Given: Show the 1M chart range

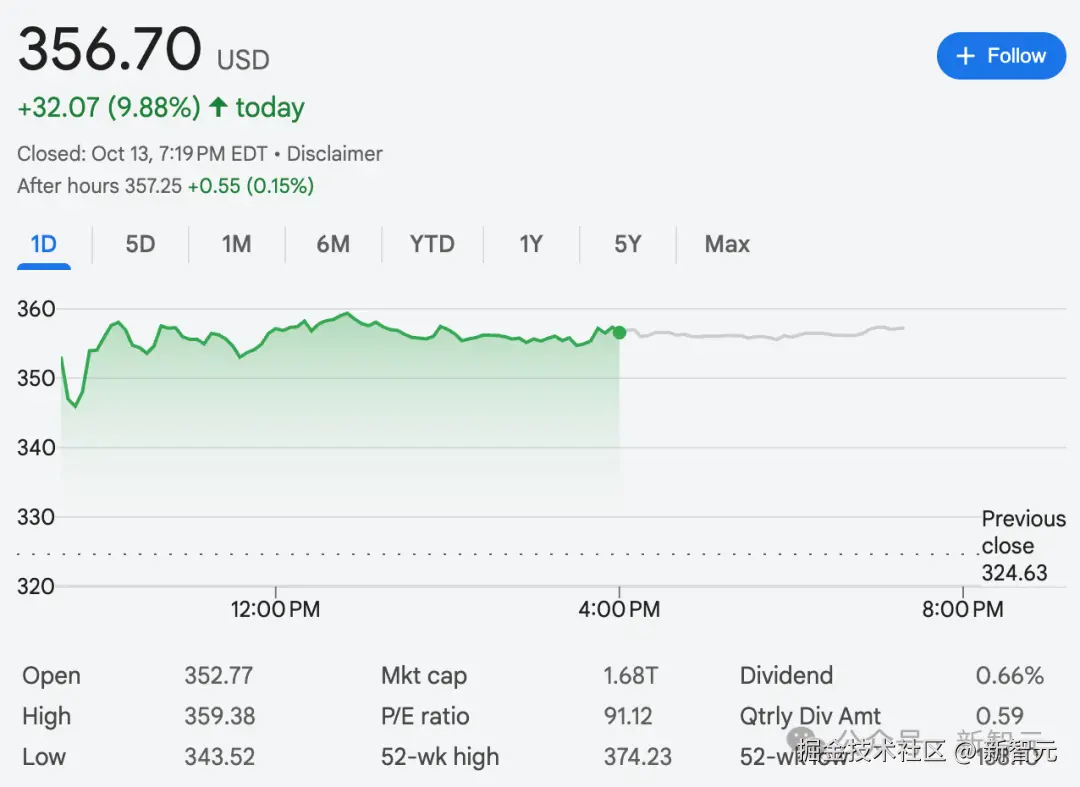Looking at the screenshot, I should [x=236, y=244].
